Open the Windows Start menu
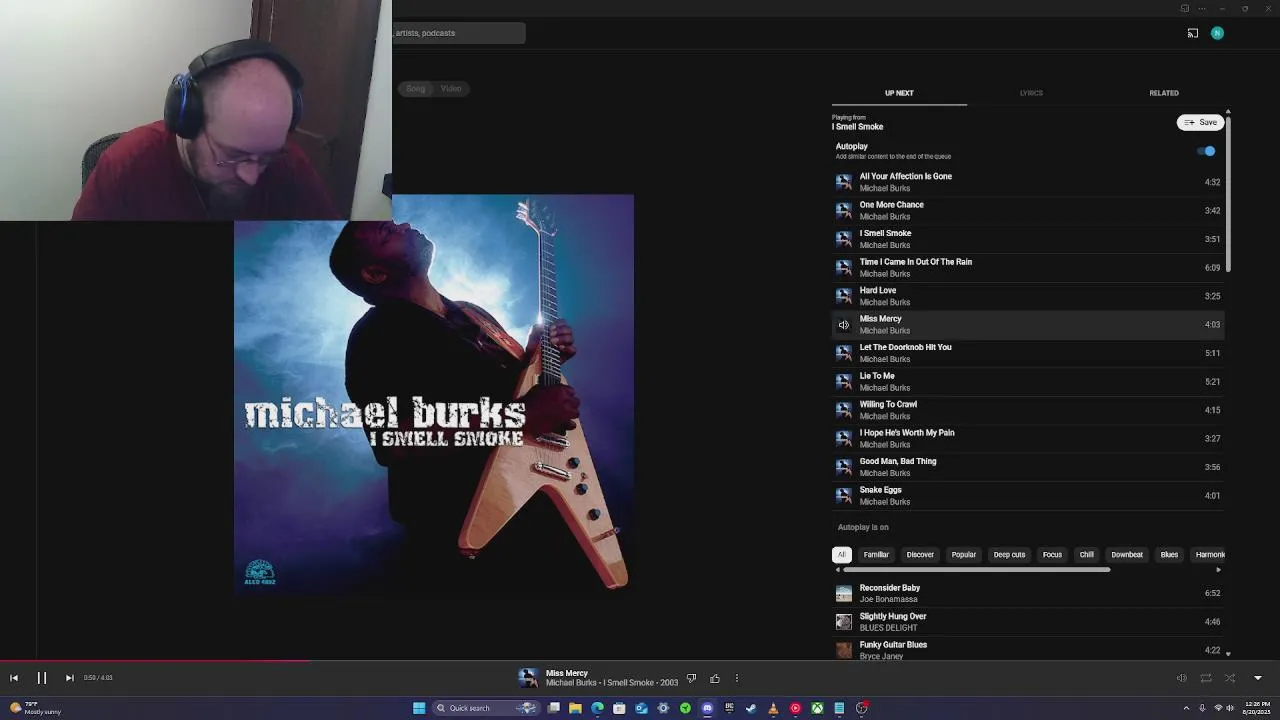 click(x=419, y=708)
